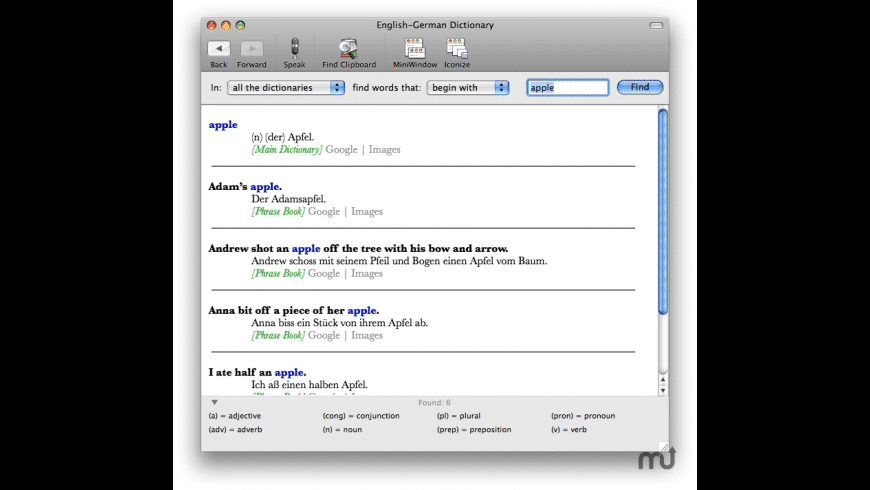This screenshot has width=870, height=490.
Task: Open the MiniWindow view icon
Action: tap(414, 48)
